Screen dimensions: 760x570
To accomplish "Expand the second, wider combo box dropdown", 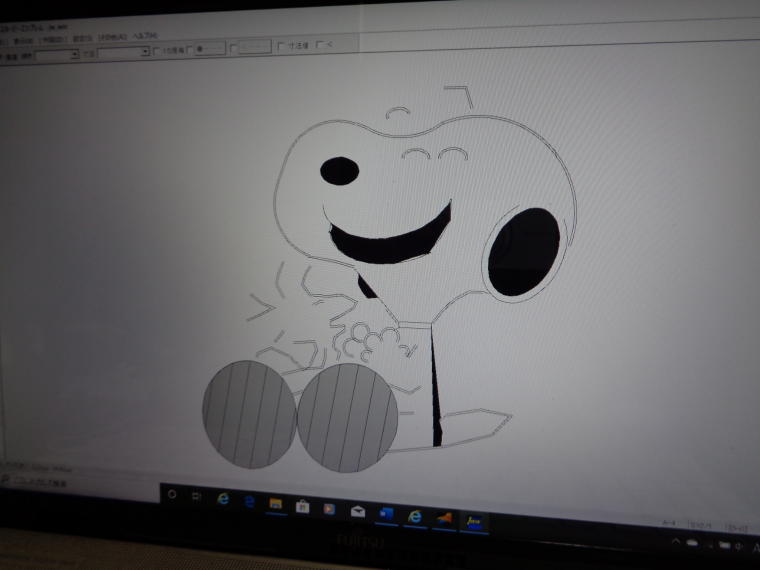I will 144,51.
